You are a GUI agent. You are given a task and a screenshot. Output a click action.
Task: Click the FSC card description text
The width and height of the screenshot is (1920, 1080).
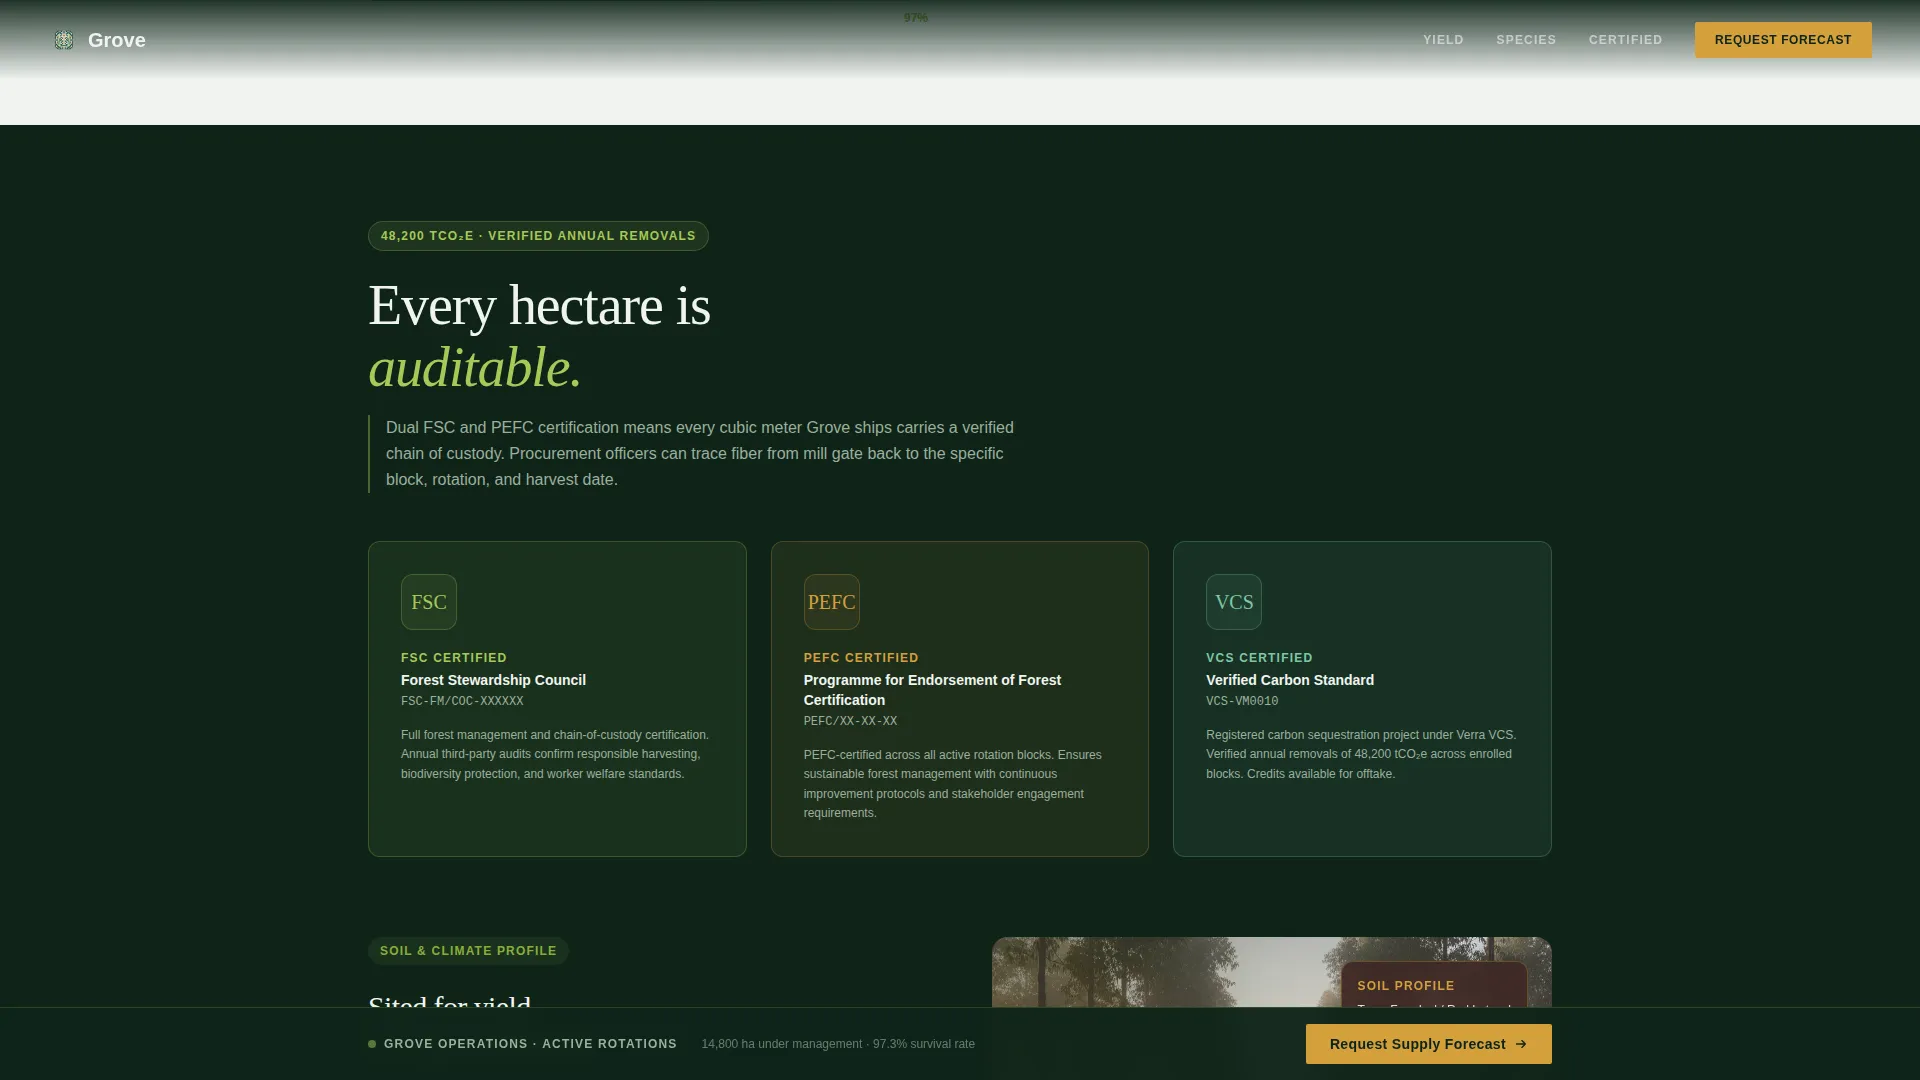[x=555, y=754]
